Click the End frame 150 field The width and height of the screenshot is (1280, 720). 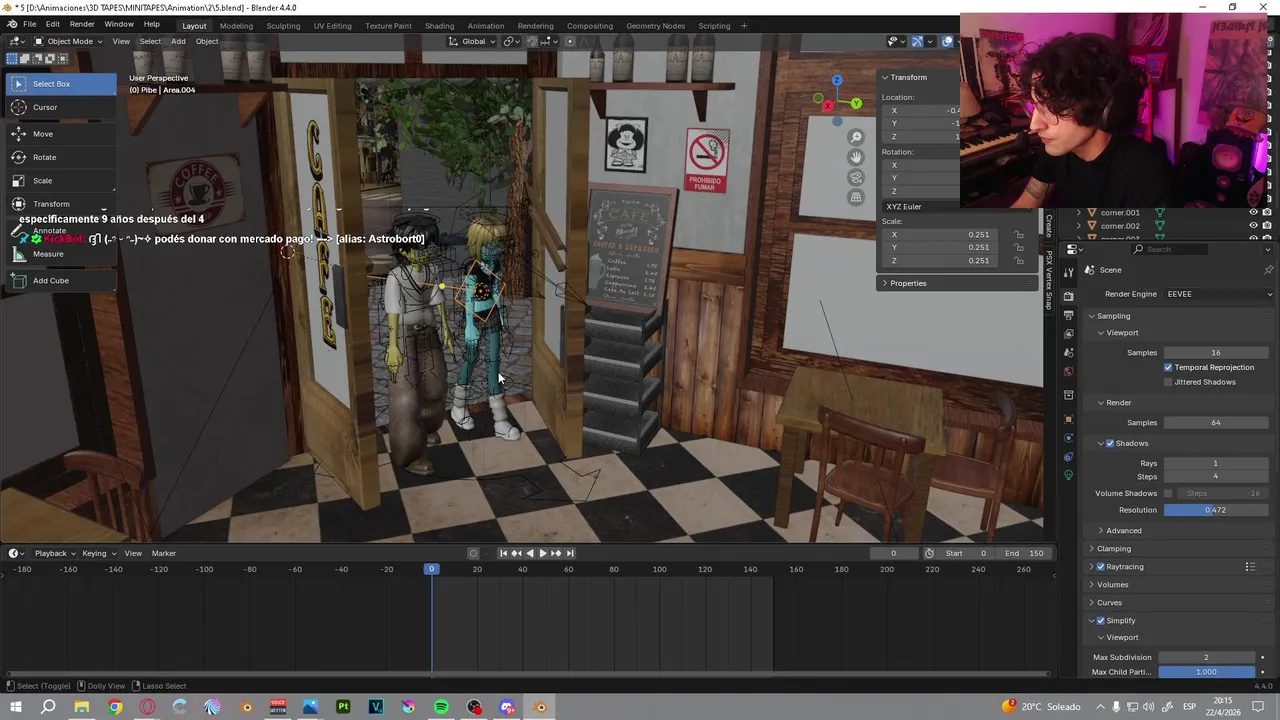coord(1025,553)
